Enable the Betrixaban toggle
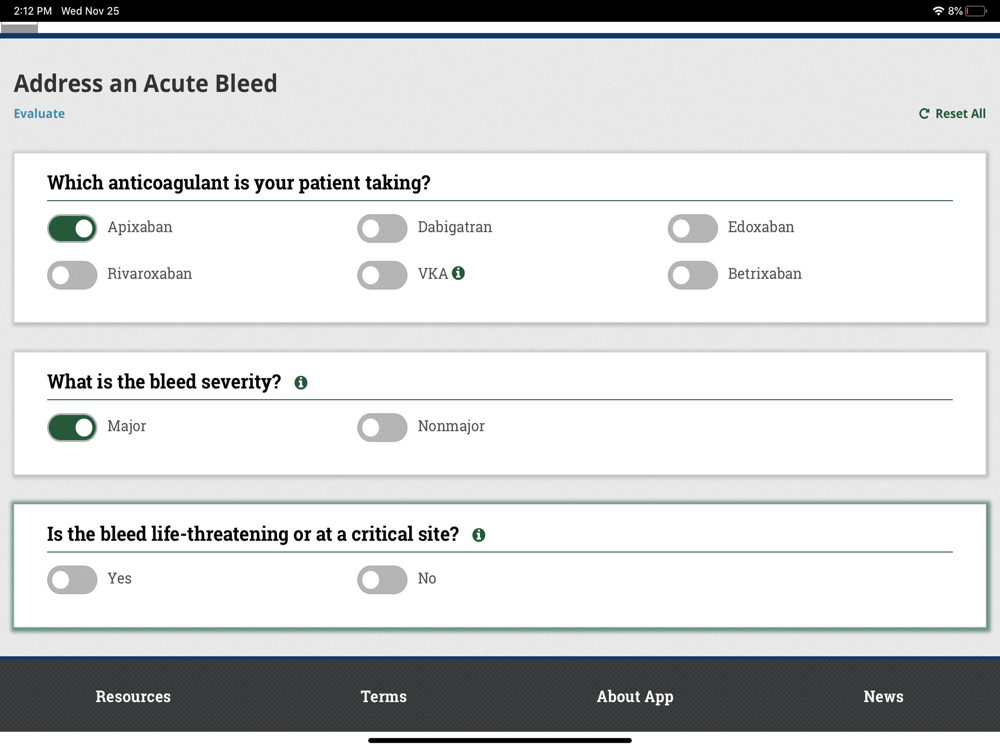 692,275
